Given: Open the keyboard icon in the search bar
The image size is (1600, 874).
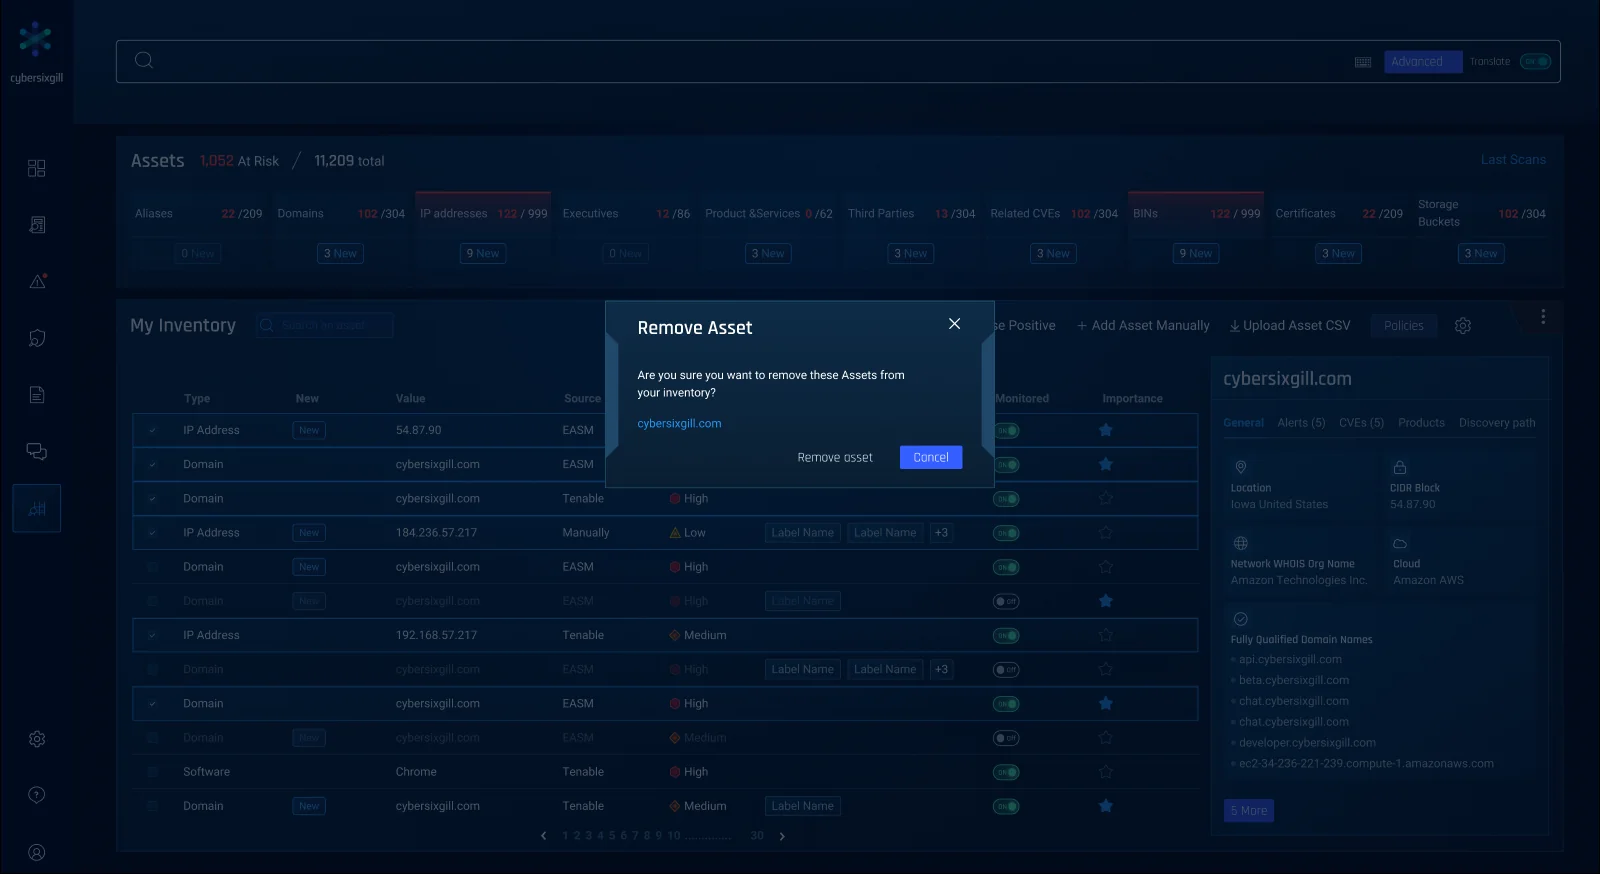Looking at the screenshot, I should click(x=1363, y=62).
